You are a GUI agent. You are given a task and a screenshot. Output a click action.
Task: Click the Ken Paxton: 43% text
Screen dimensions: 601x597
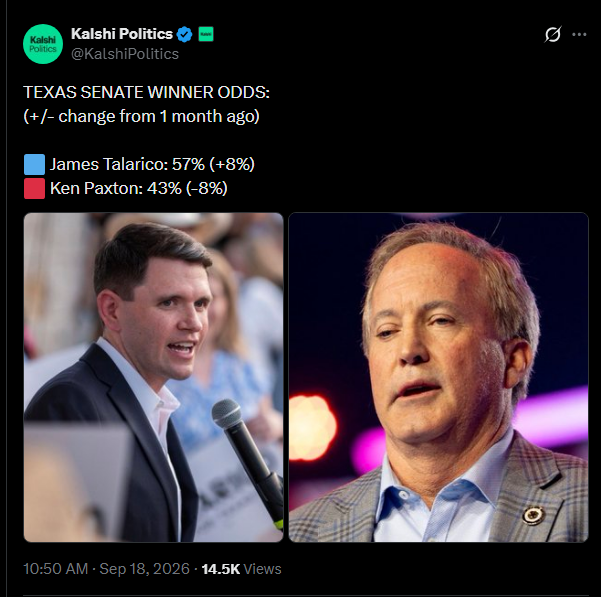click(x=115, y=189)
